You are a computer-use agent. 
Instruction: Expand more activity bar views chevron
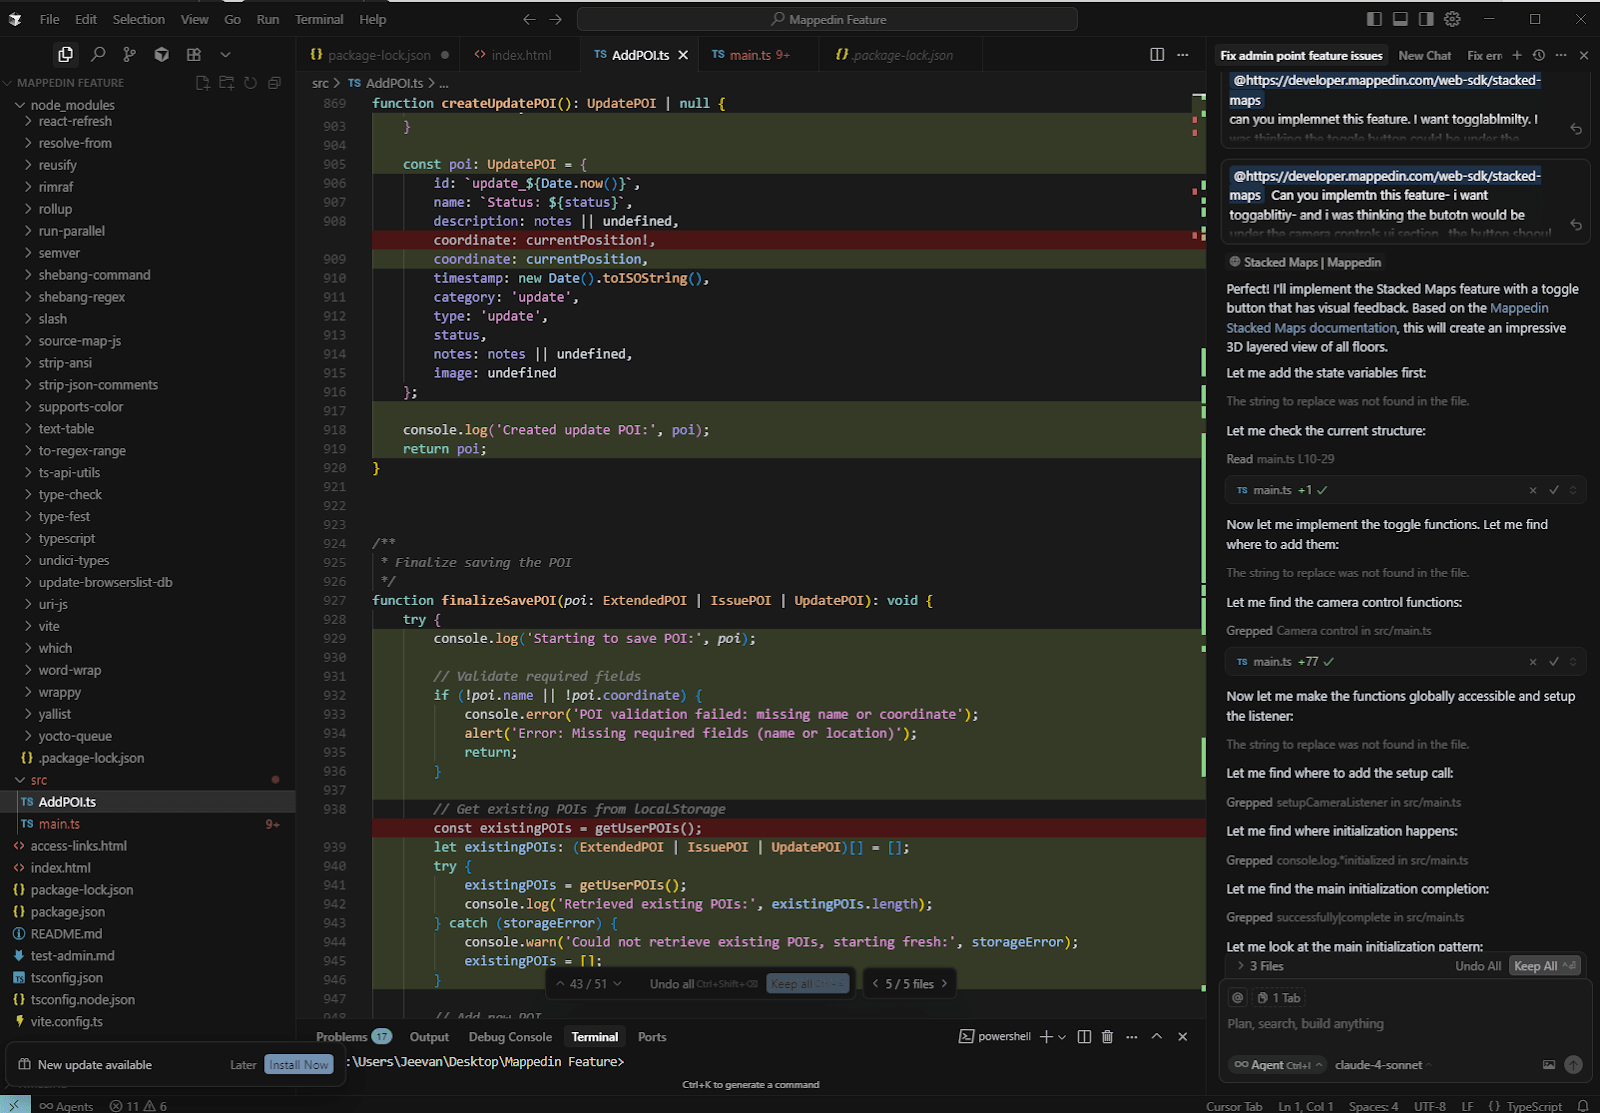(225, 55)
